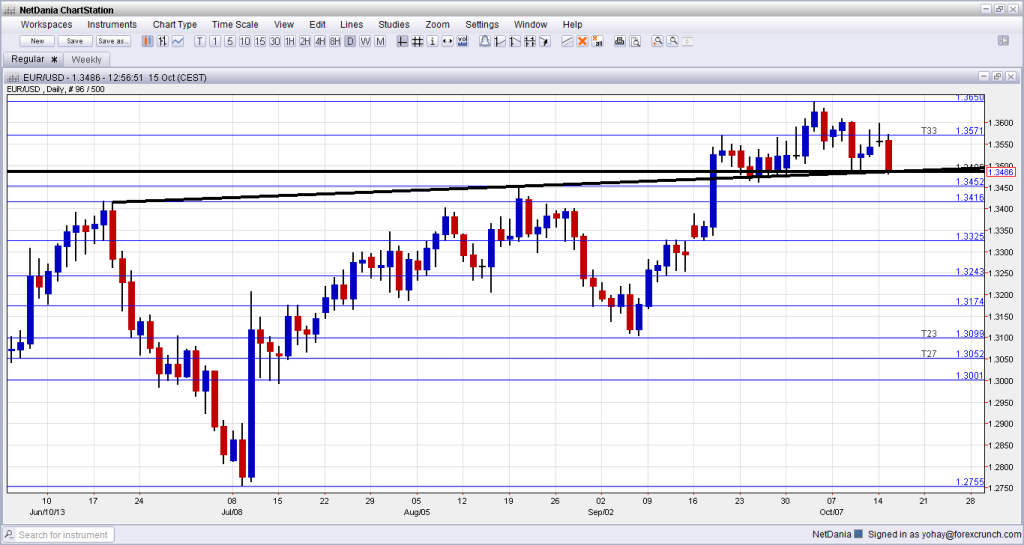Switch to the Regular workspace tab
1024x545 pixels.
pos(33,59)
